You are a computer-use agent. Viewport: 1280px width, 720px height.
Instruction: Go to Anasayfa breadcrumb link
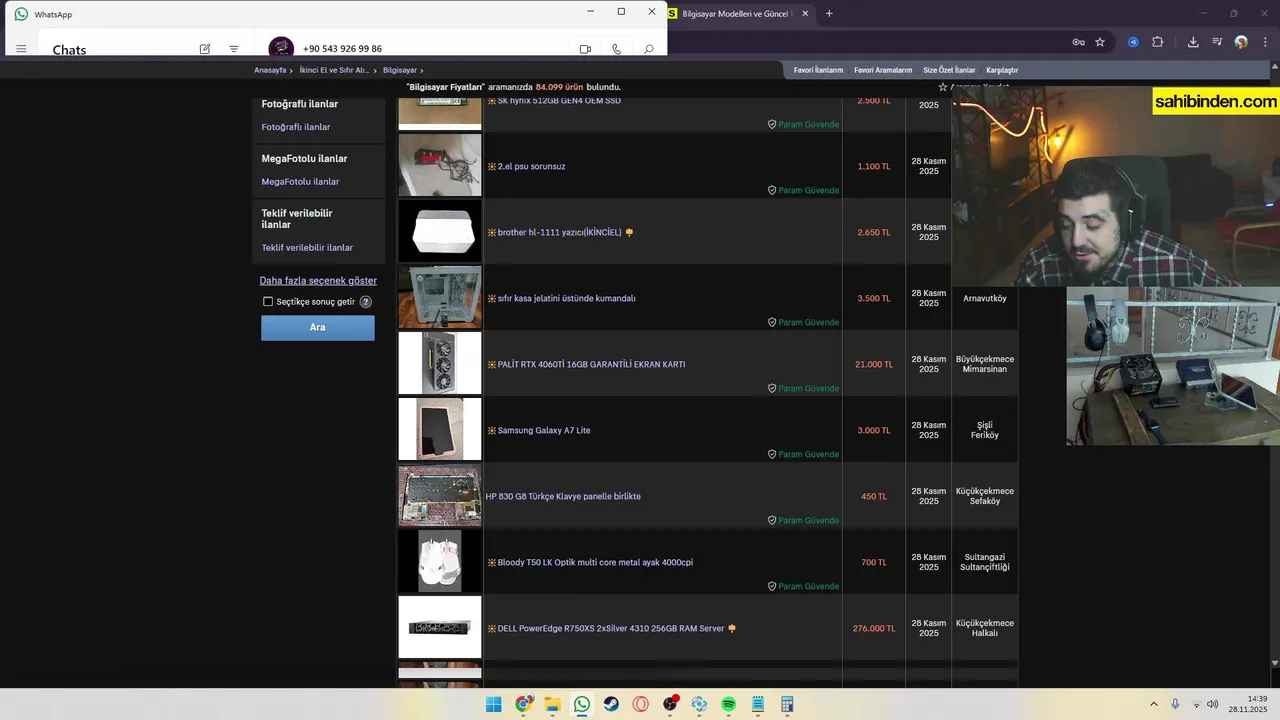pyautogui.click(x=270, y=70)
